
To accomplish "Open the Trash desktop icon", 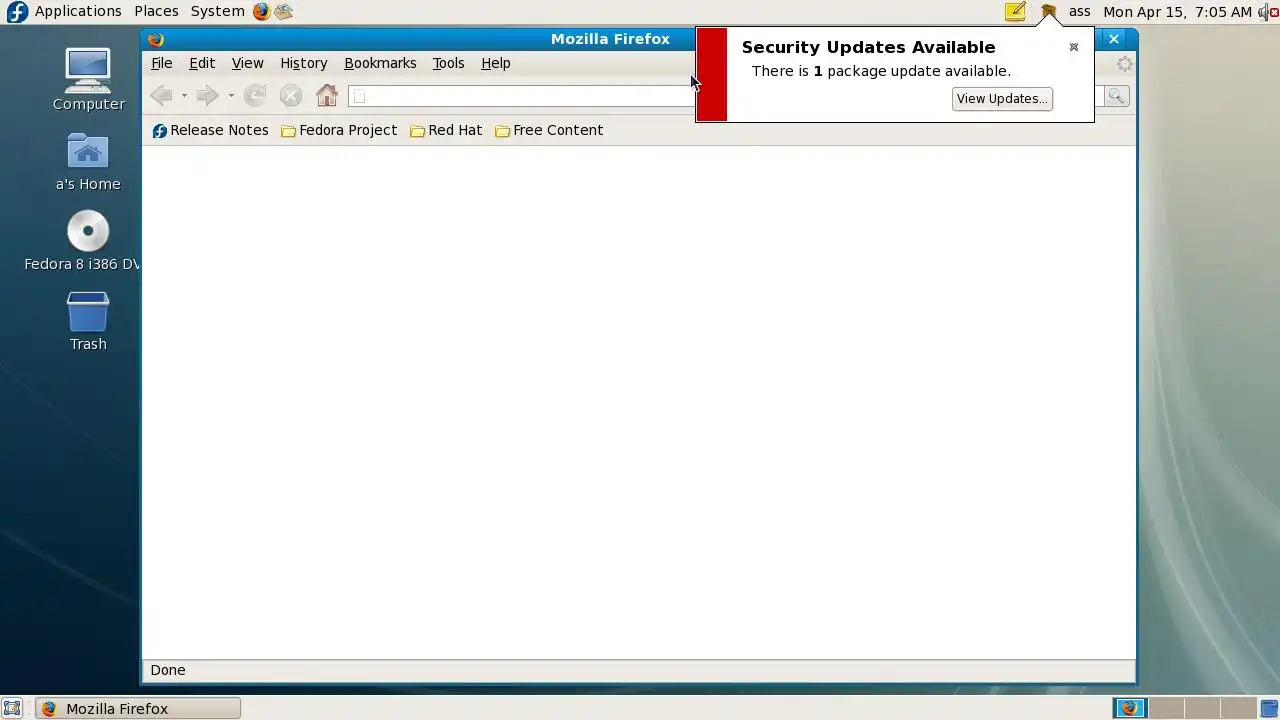I will 88,321.
